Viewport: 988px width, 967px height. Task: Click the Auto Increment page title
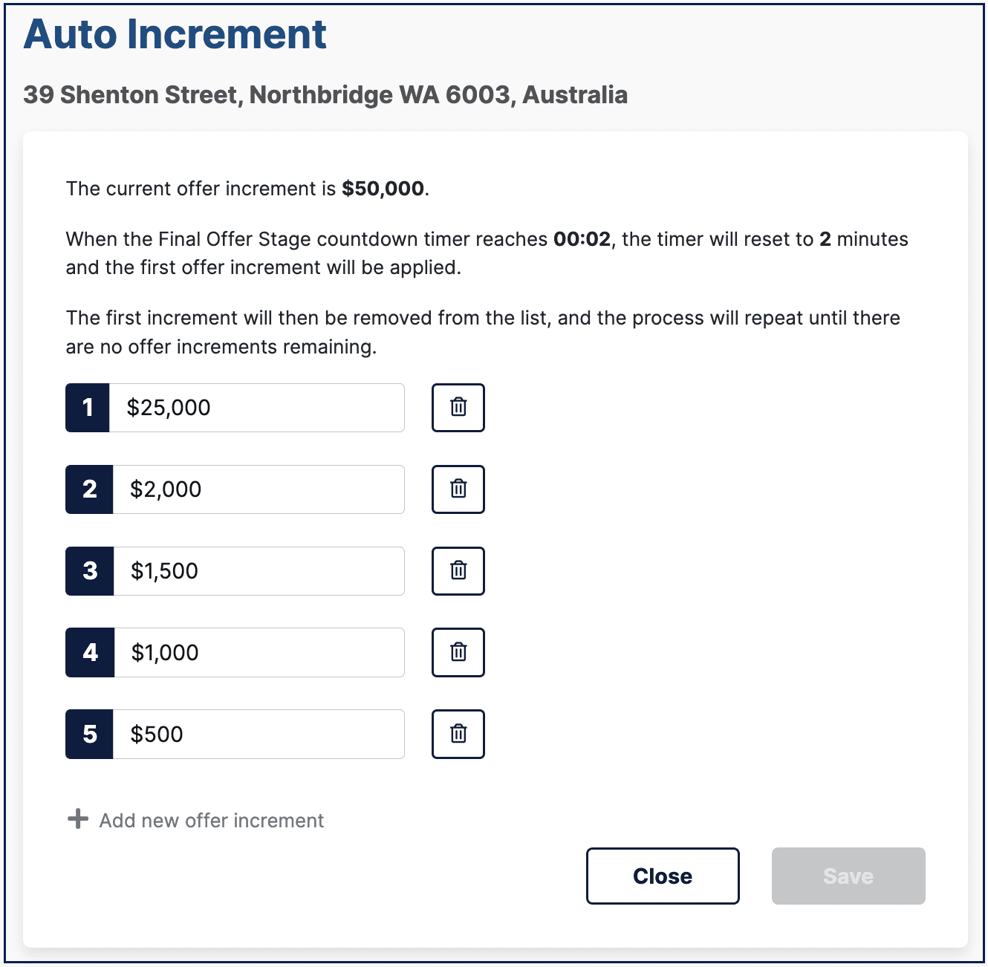(x=175, y=34)
